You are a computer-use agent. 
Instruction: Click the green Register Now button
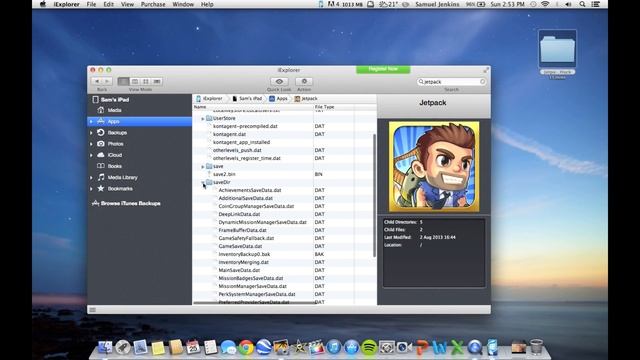[383, 69]
